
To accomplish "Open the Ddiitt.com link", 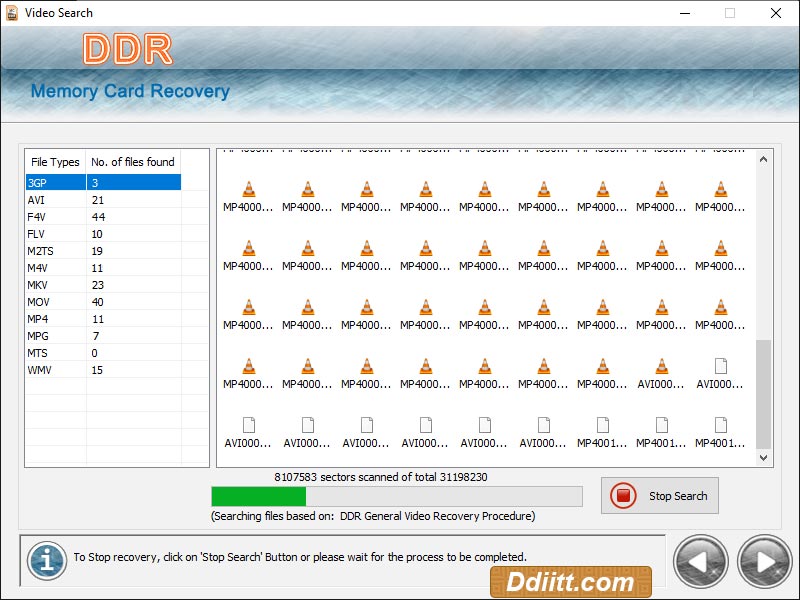I will tap(570, 582).
